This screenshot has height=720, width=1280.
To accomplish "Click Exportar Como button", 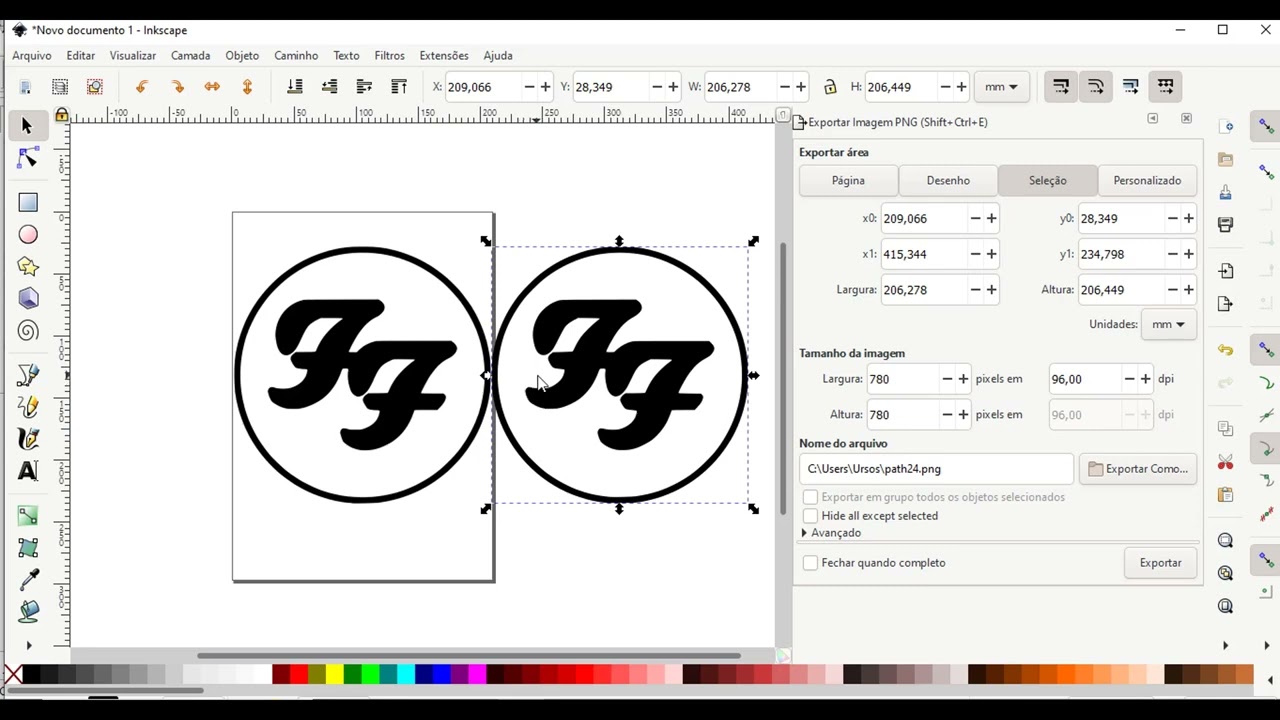I will point(1138,469).
